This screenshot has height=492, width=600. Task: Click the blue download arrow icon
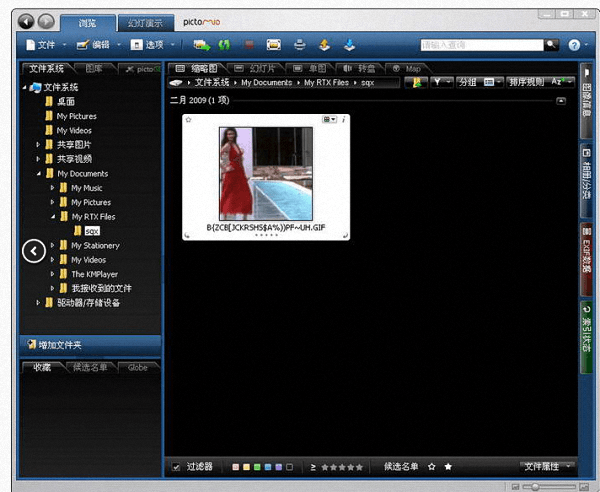click(x=349, y=45)
